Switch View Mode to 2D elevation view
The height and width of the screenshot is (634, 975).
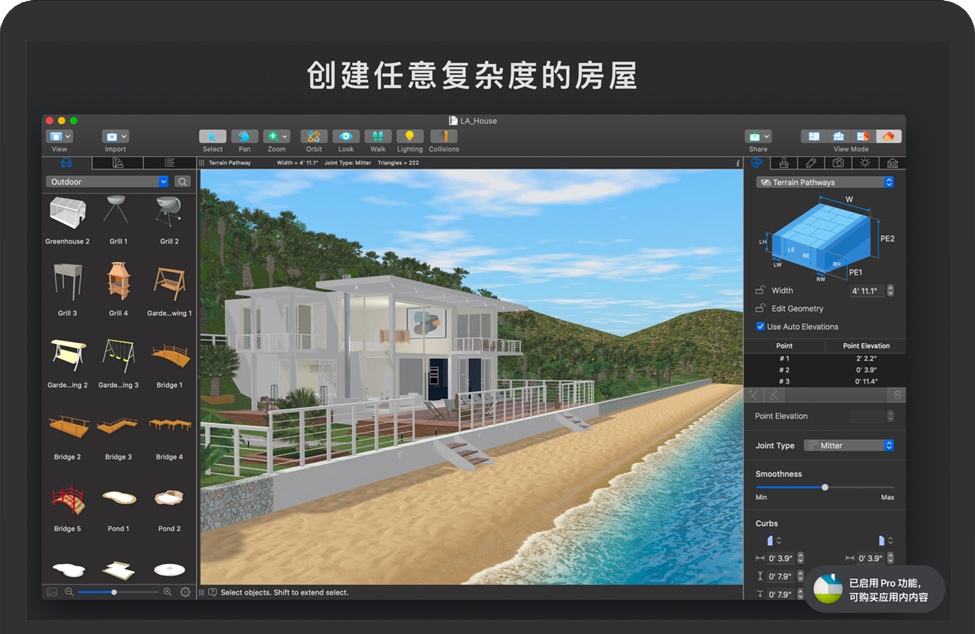tap(838, 136)
